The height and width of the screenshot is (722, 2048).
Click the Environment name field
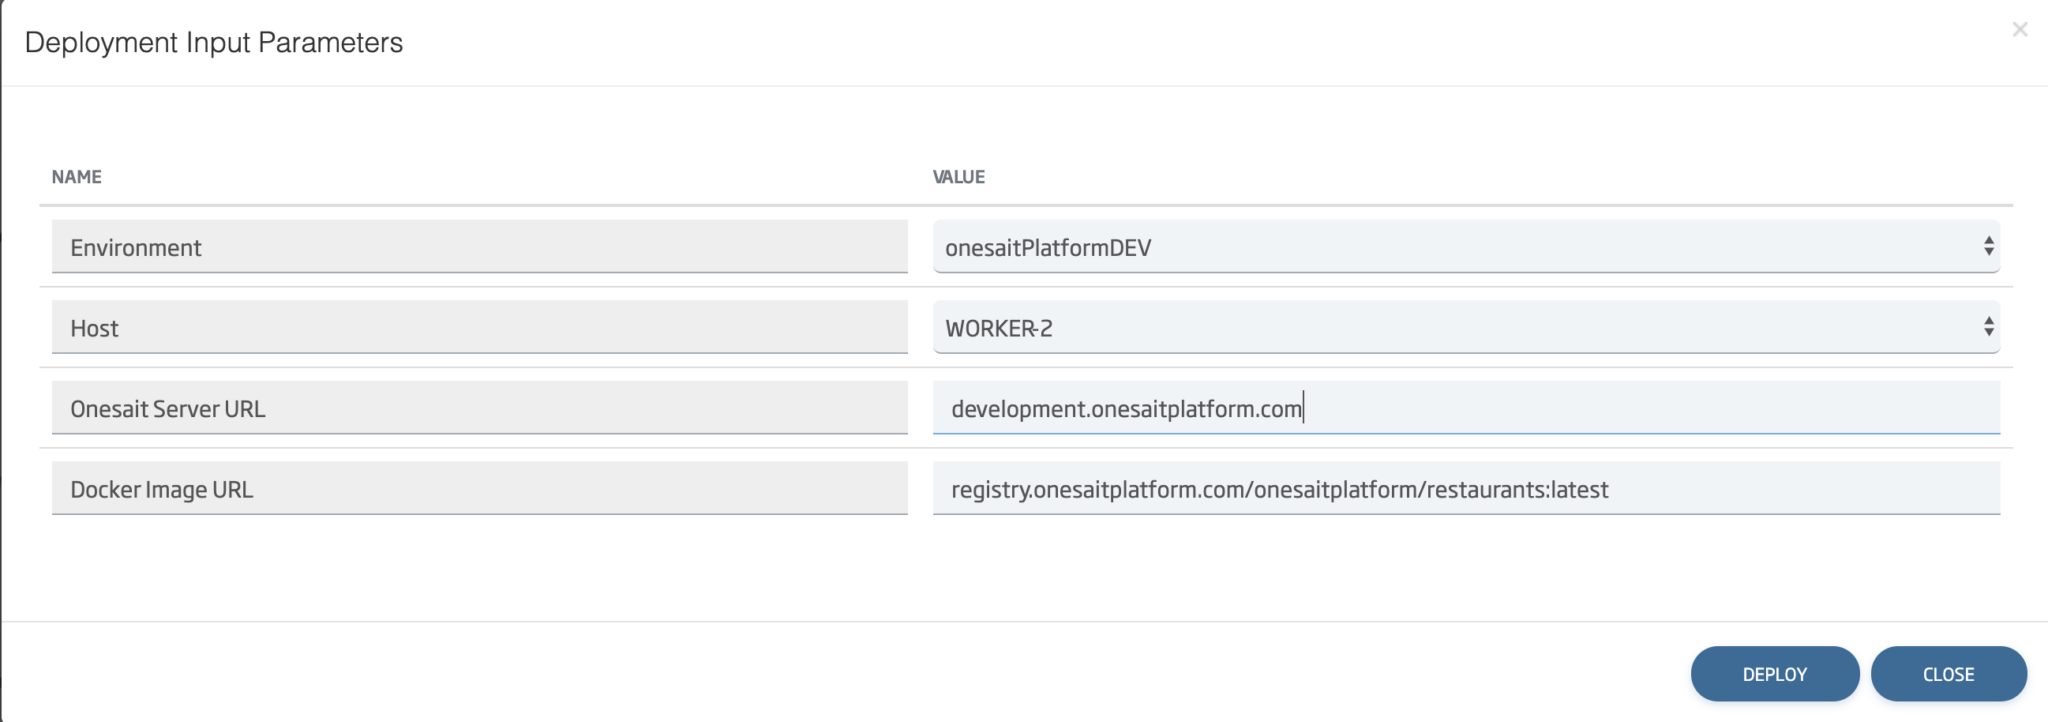pyautogui.click(x=480, y=246)
